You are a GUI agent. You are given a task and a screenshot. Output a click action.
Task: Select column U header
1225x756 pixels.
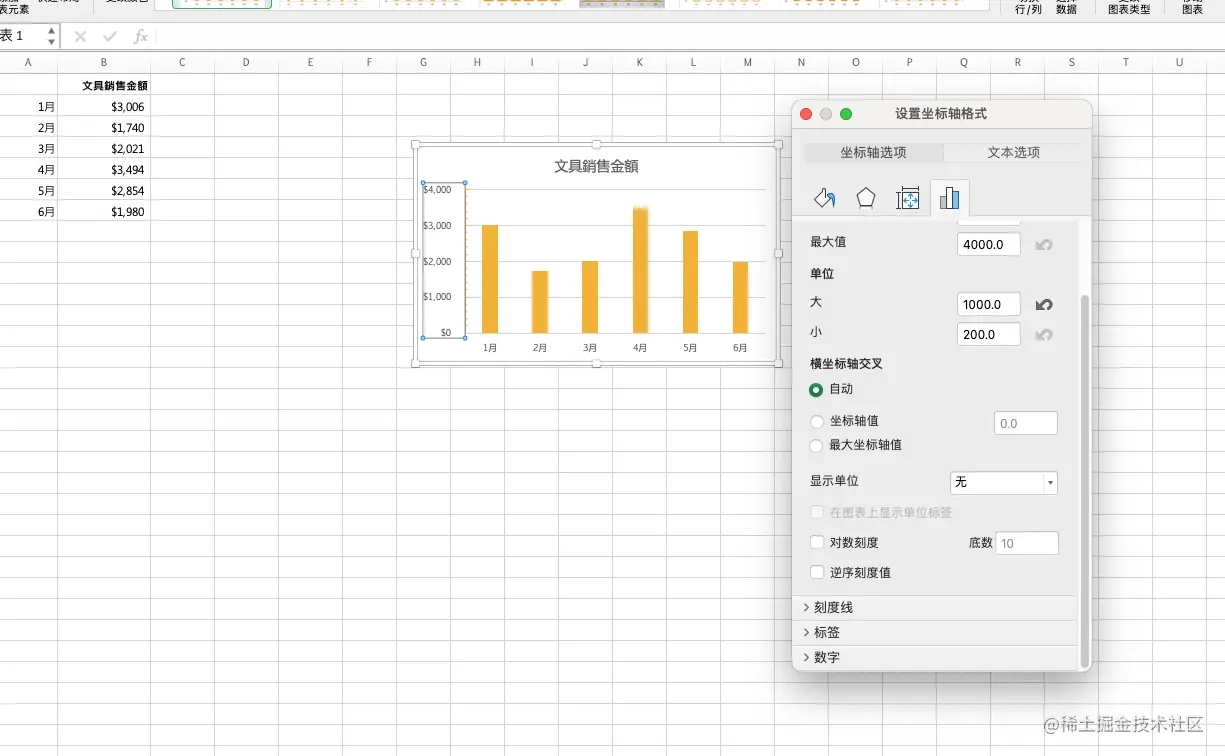click(1180, 63)
